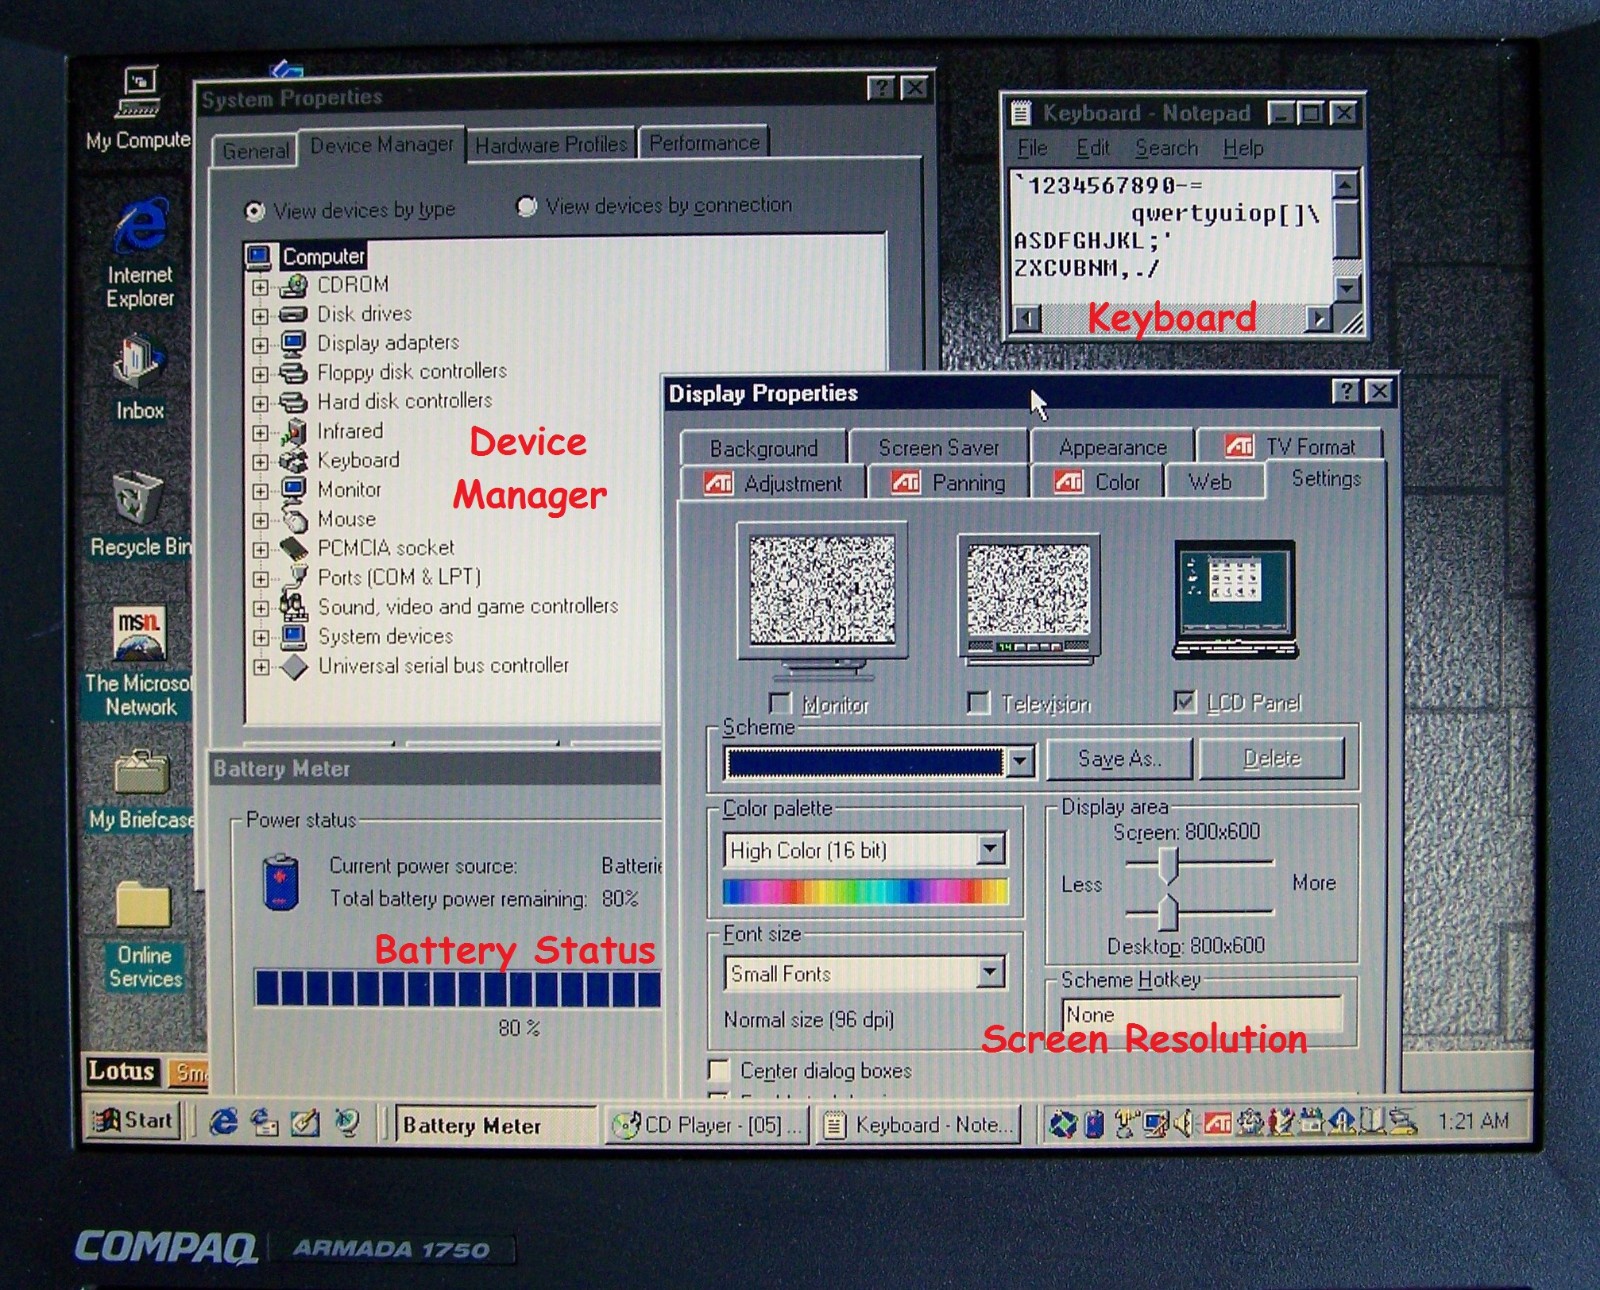The height and width of the screenshot is (1290, 1600).
Task: Enable the Television checkbox
Action: click(x=979, y=703)
